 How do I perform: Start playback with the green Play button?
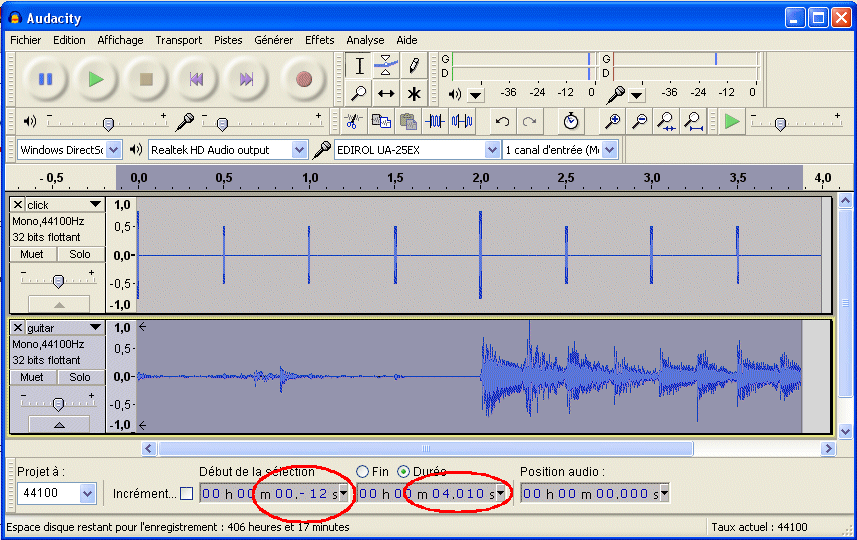(x=96, y=79)
